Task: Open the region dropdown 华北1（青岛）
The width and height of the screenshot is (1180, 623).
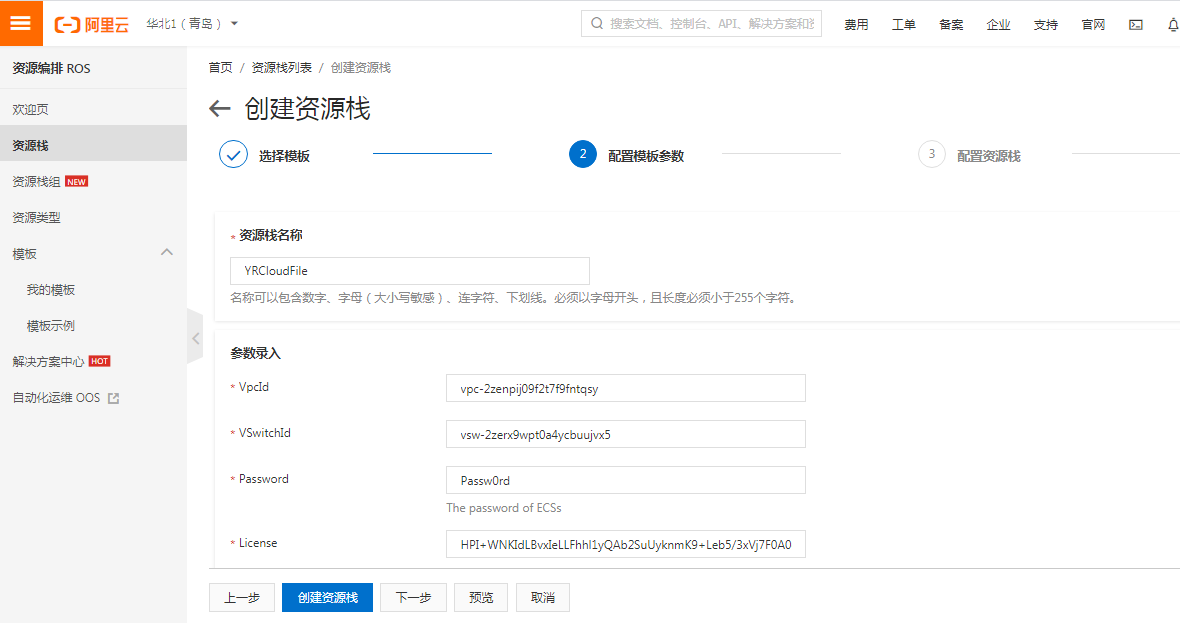Action: (x=193, y=24)
